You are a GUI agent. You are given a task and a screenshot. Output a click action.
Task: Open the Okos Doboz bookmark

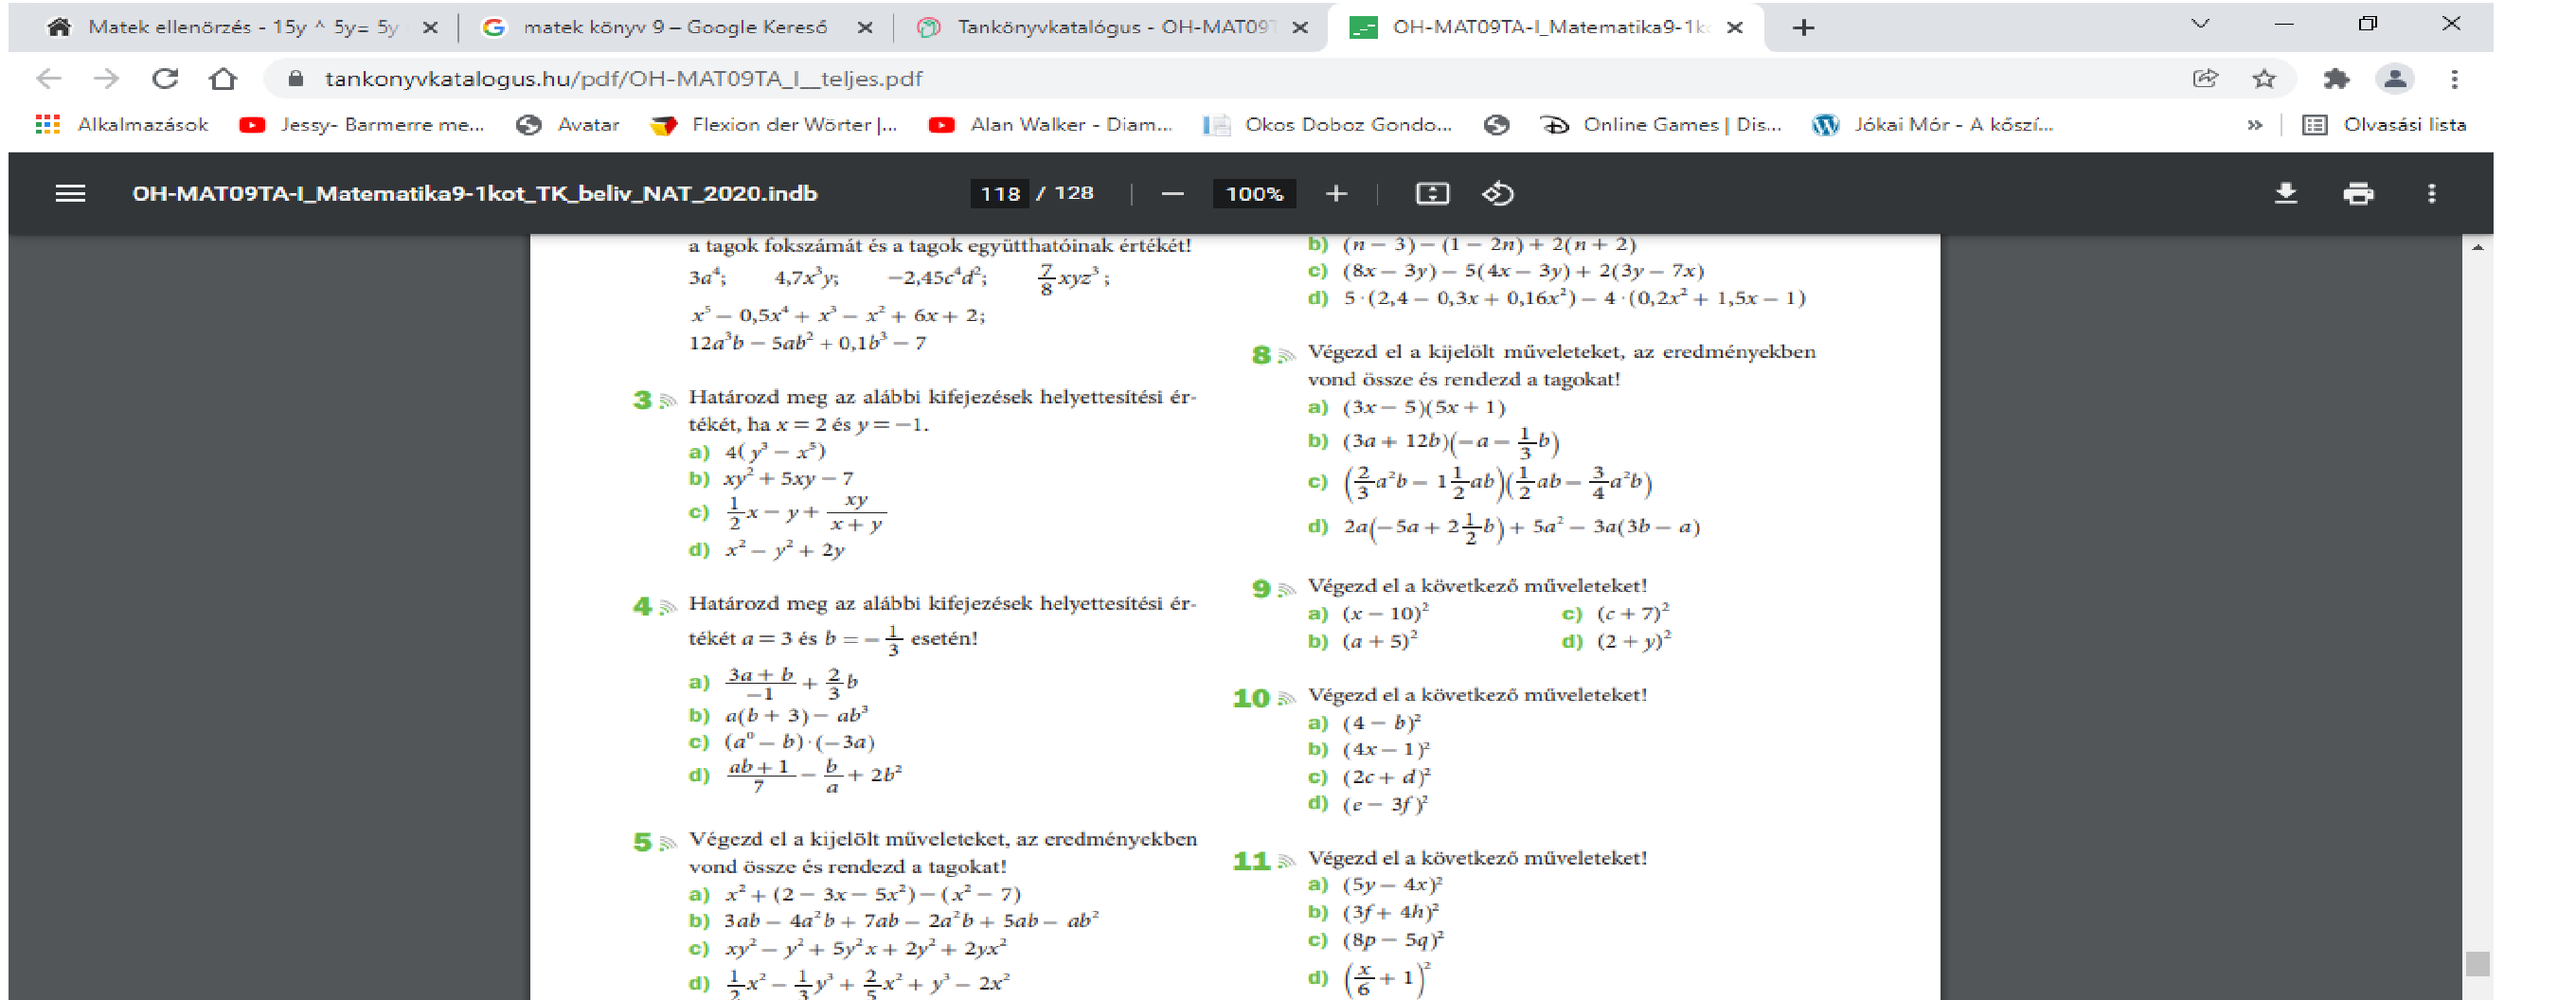point(1328,125)
